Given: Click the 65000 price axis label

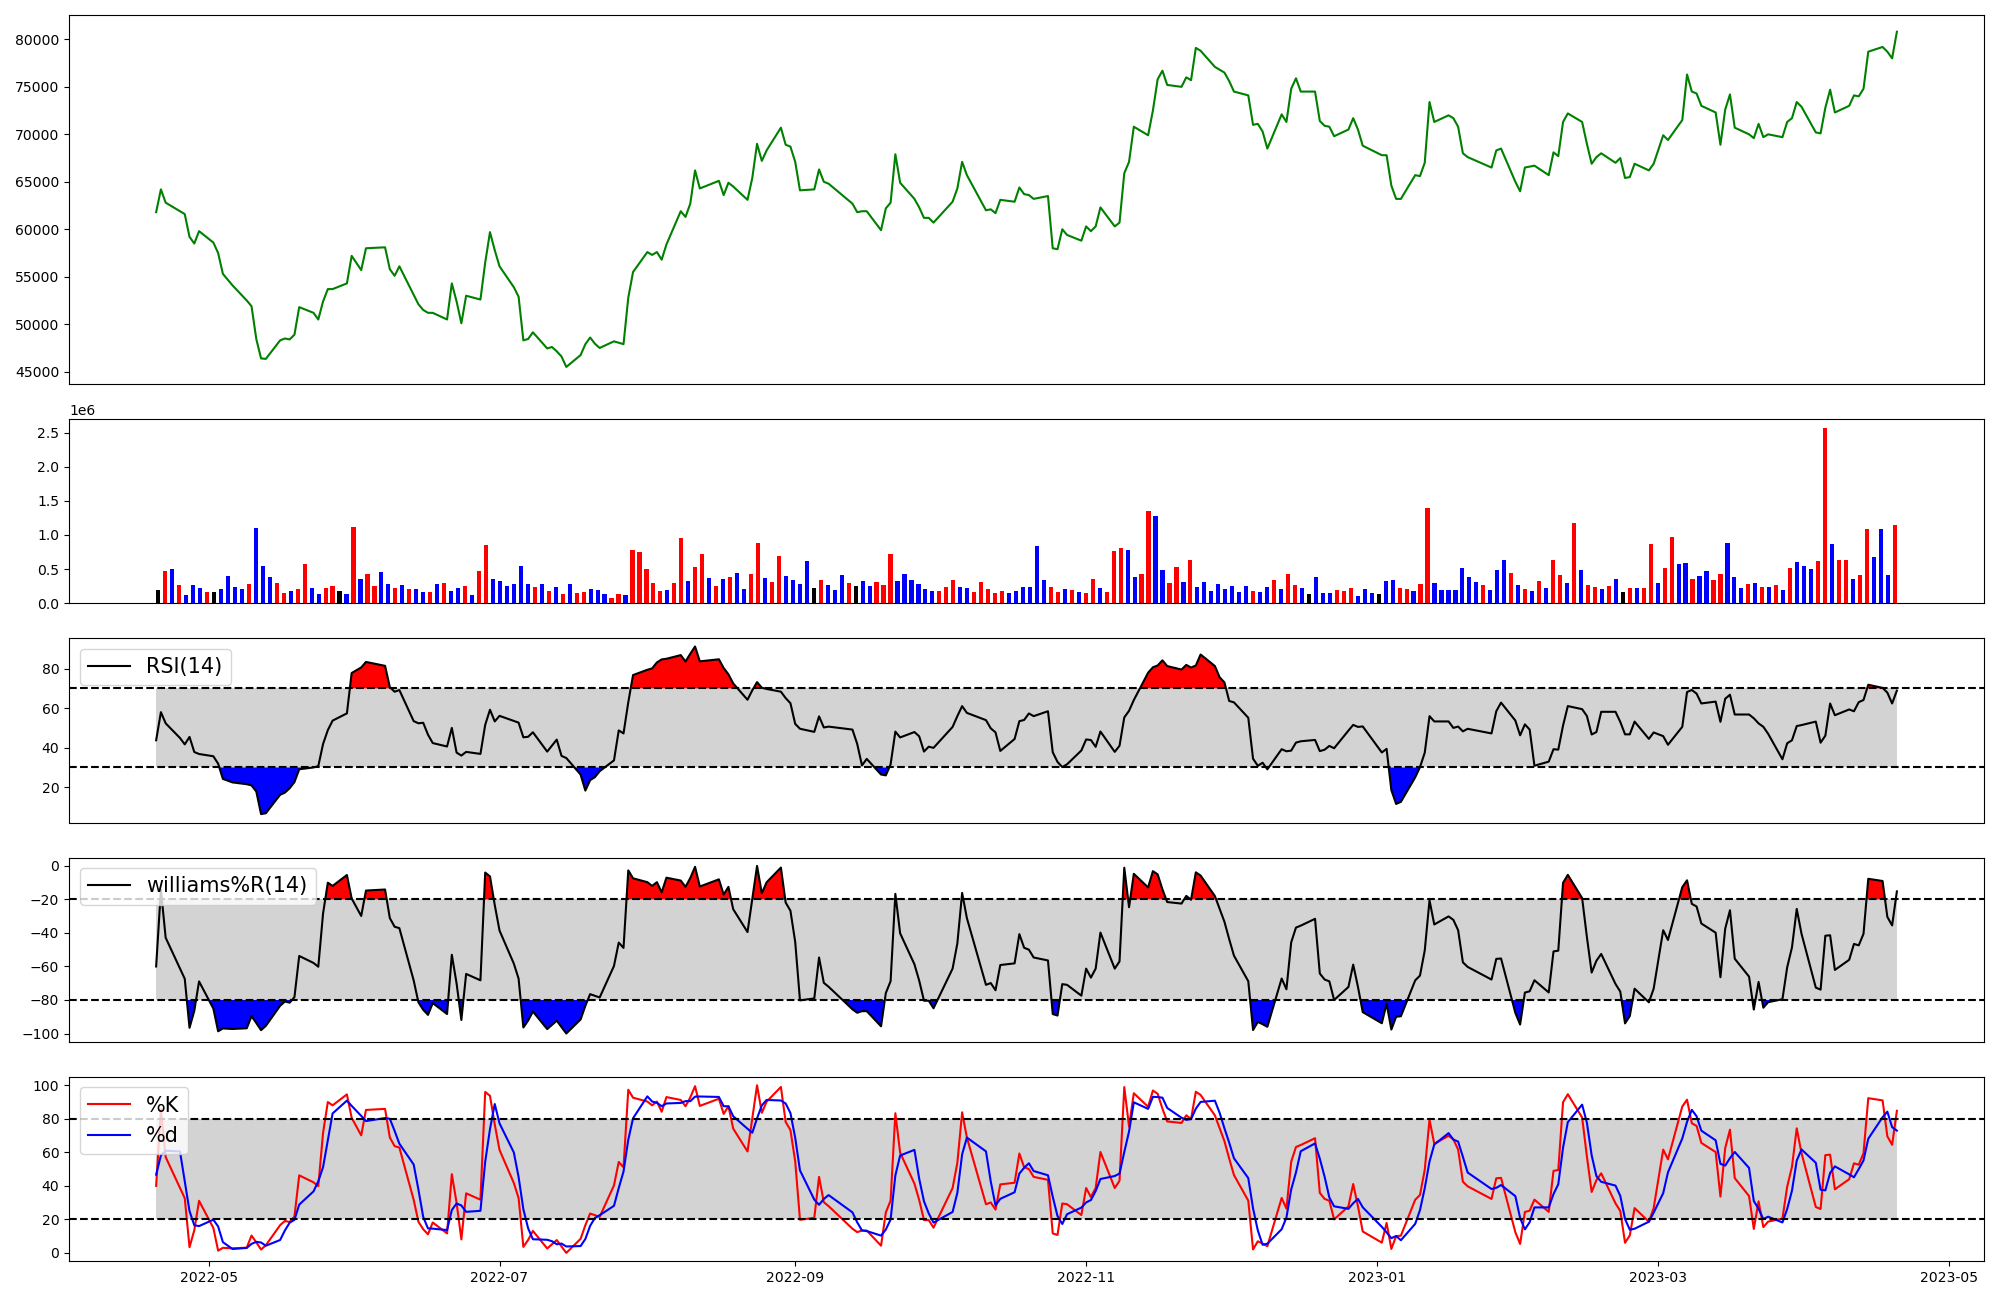Looking at the screenshot, I should click(37, 182).
